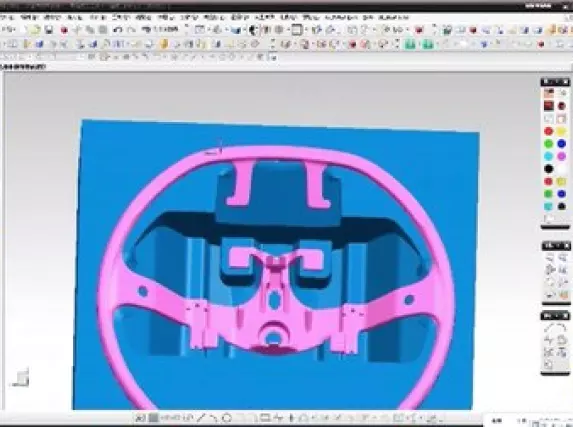
Task: Click the first green mold tool icon
Action: [410, 45]
